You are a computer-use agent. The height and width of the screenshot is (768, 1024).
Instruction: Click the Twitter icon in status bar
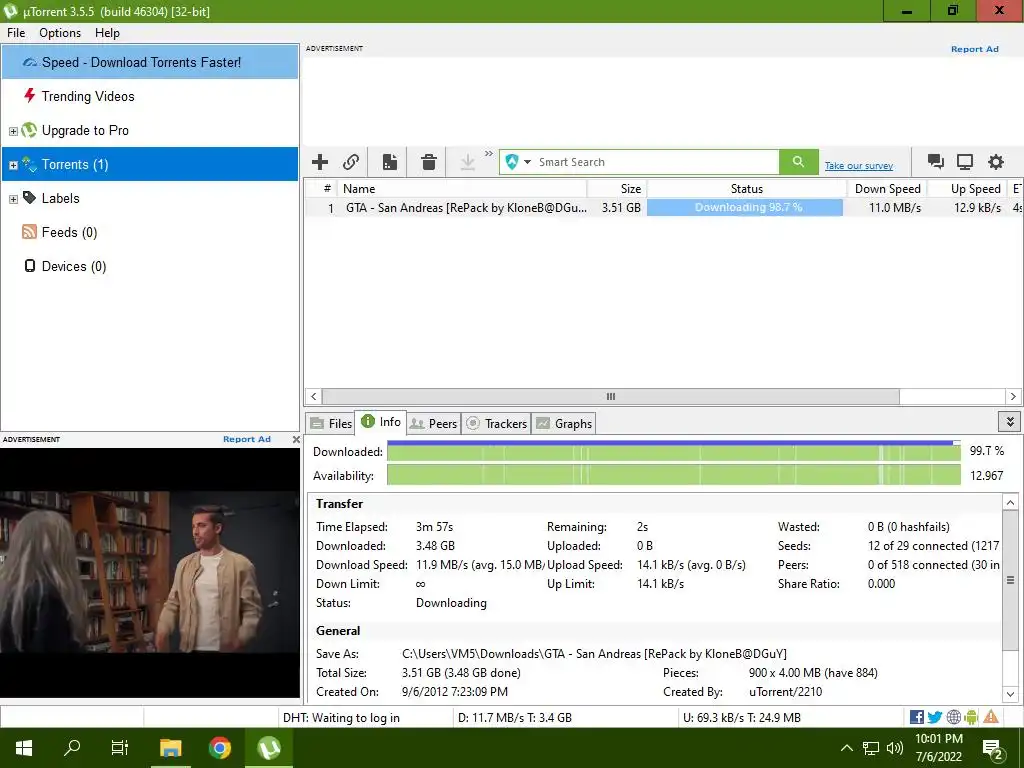pyautogui.click(x=935, y=717)
